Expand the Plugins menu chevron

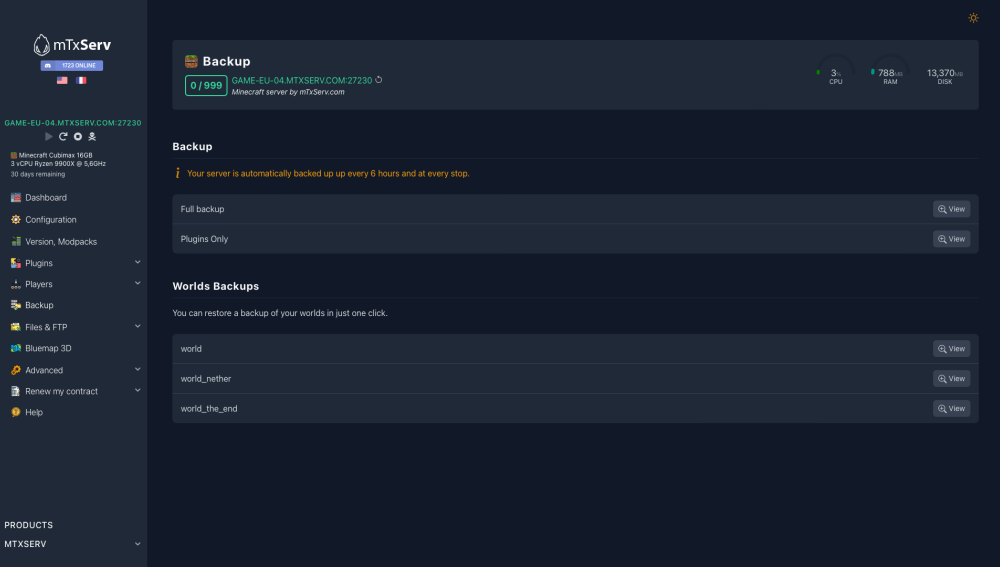tap(137, 263)
